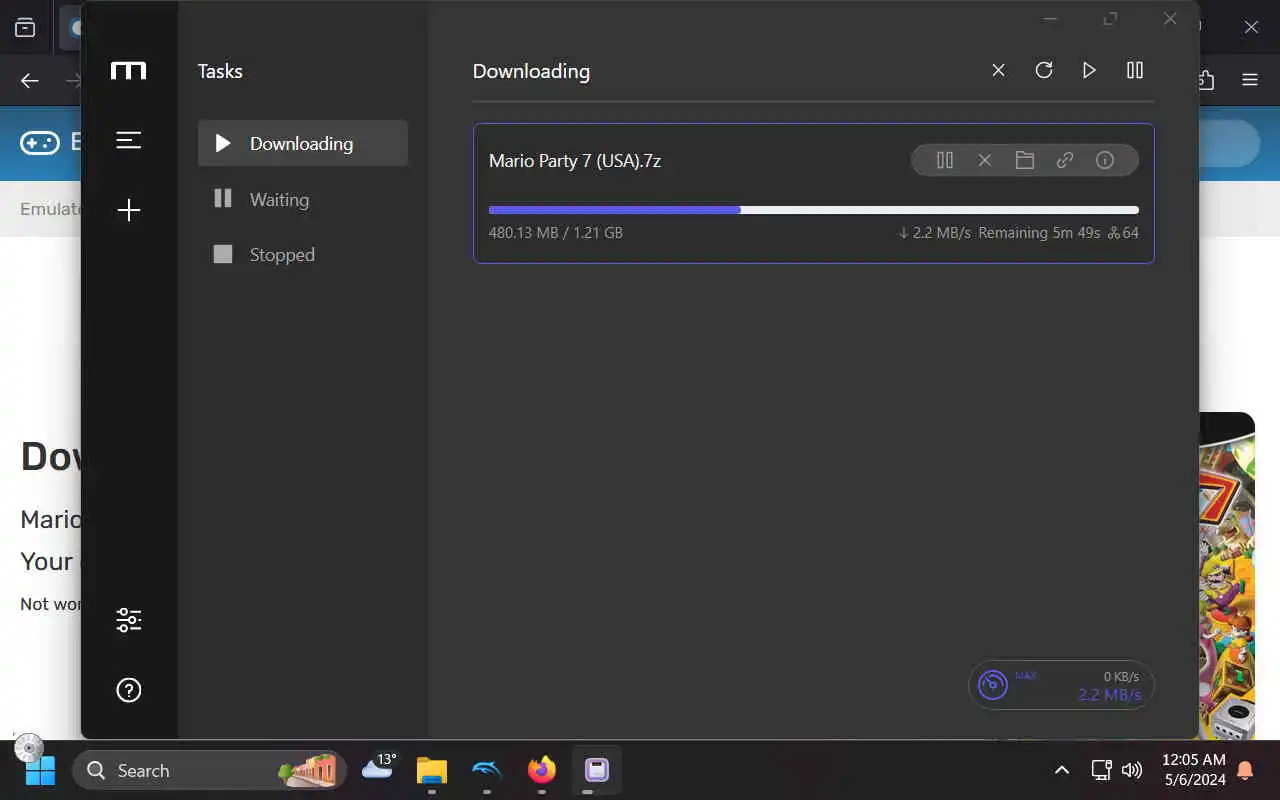
Task: Click the Remaining 5m 49s text
Action: point(1039,233)
